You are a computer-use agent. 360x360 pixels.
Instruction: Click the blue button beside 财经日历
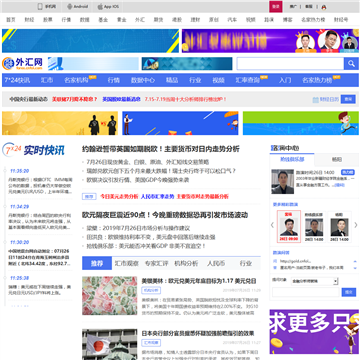[348, 99]
